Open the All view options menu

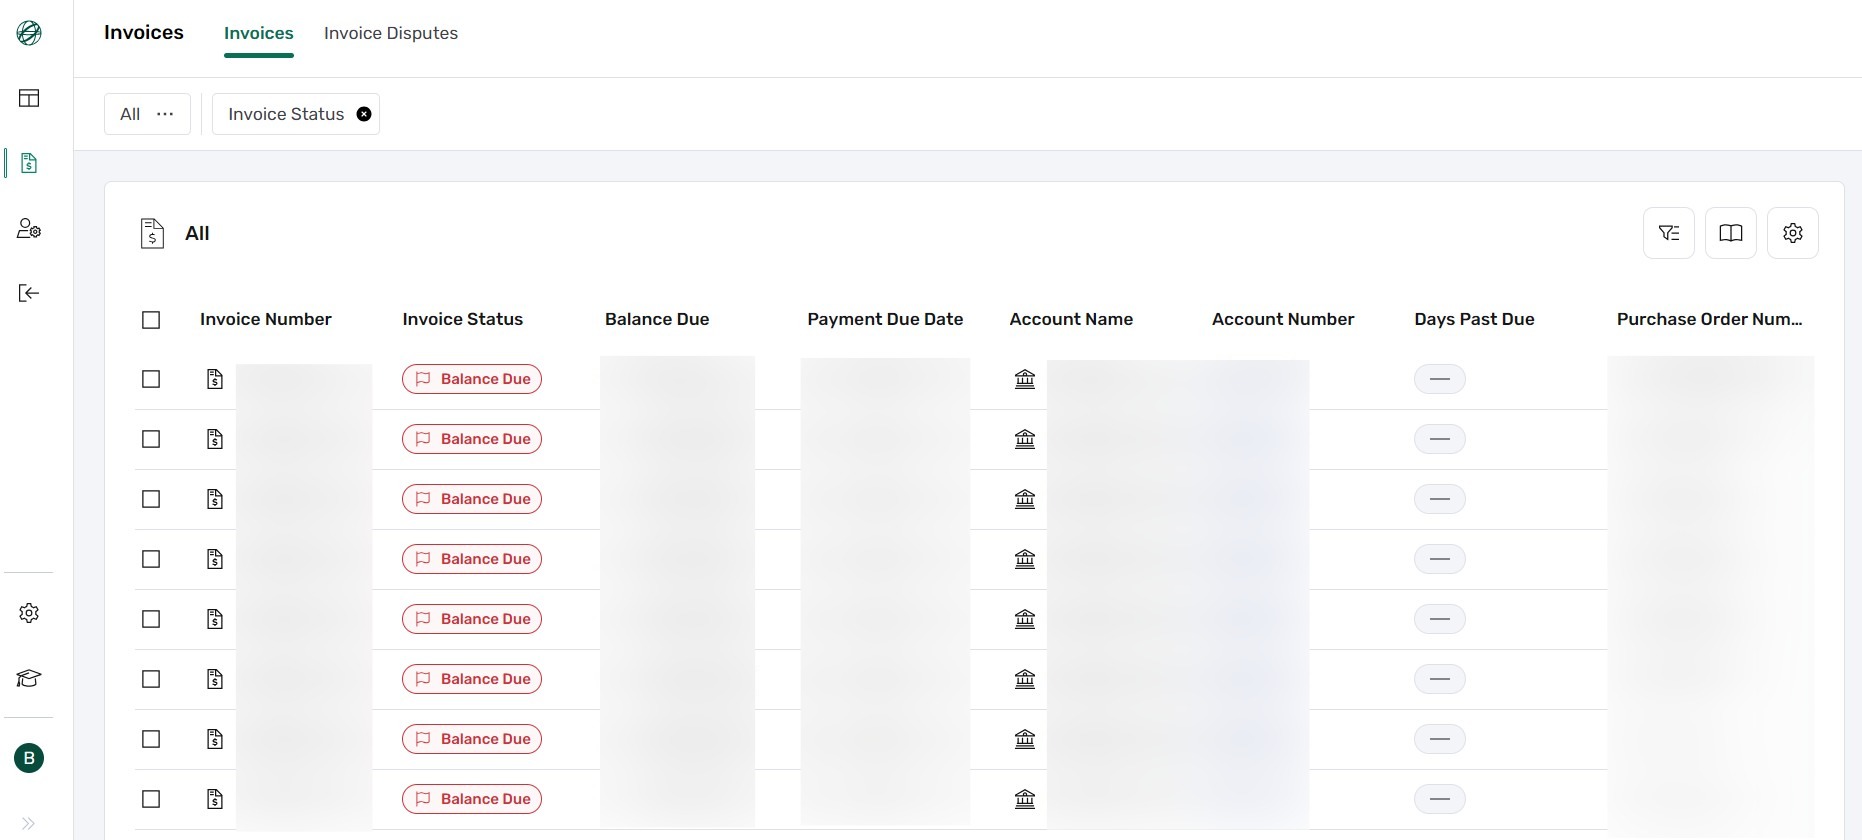tap(165, 114)
